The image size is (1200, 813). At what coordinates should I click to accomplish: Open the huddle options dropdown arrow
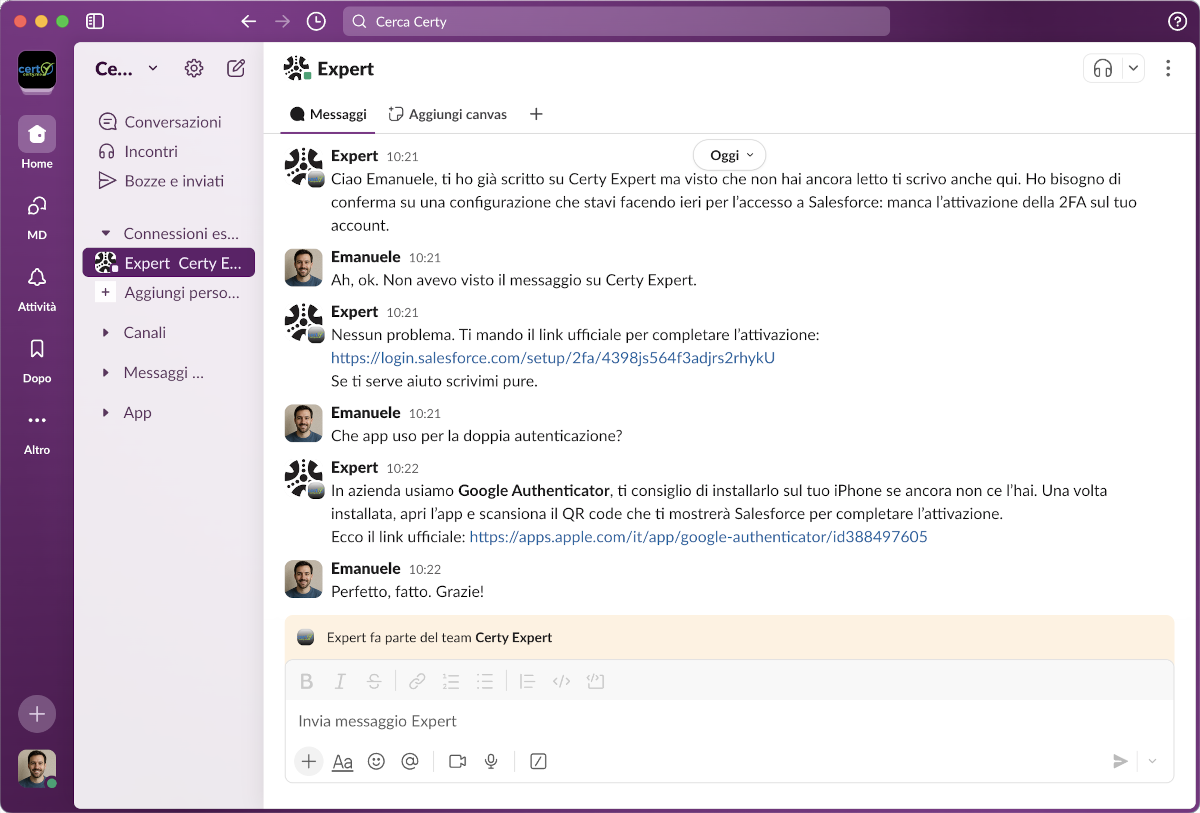point(1133,68)
